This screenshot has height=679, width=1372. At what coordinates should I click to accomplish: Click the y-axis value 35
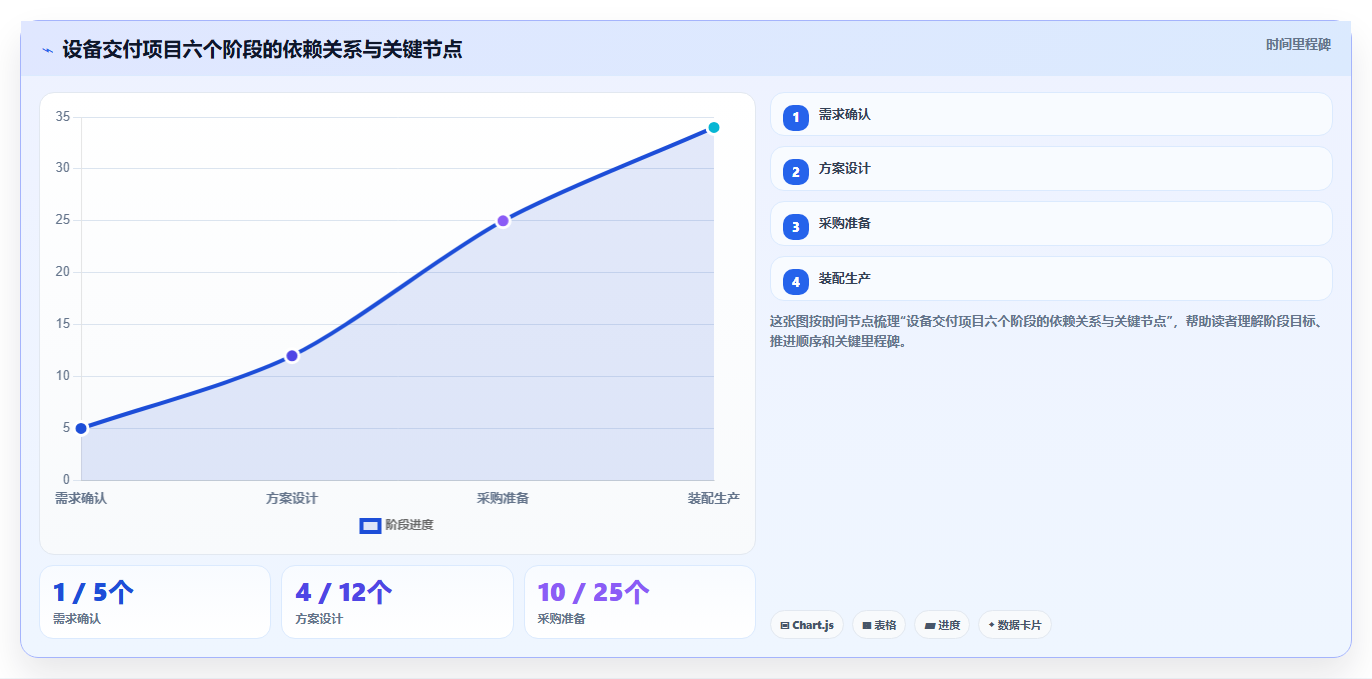[x=63, y=117]
